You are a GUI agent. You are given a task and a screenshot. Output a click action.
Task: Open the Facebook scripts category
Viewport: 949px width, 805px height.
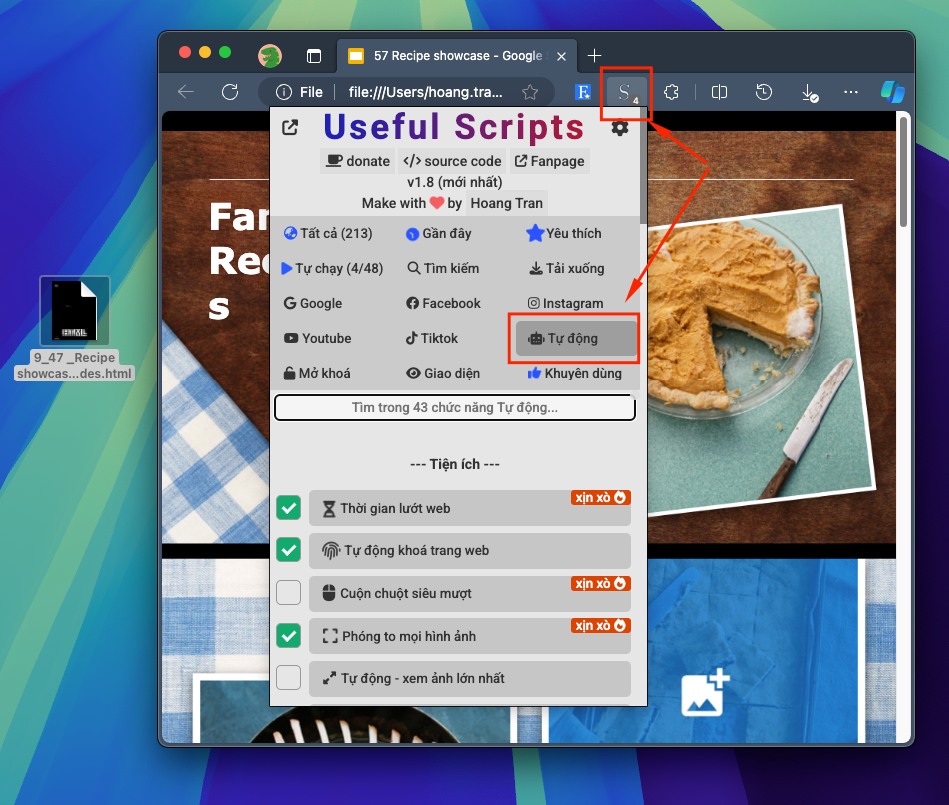click(x=443, y=303)
